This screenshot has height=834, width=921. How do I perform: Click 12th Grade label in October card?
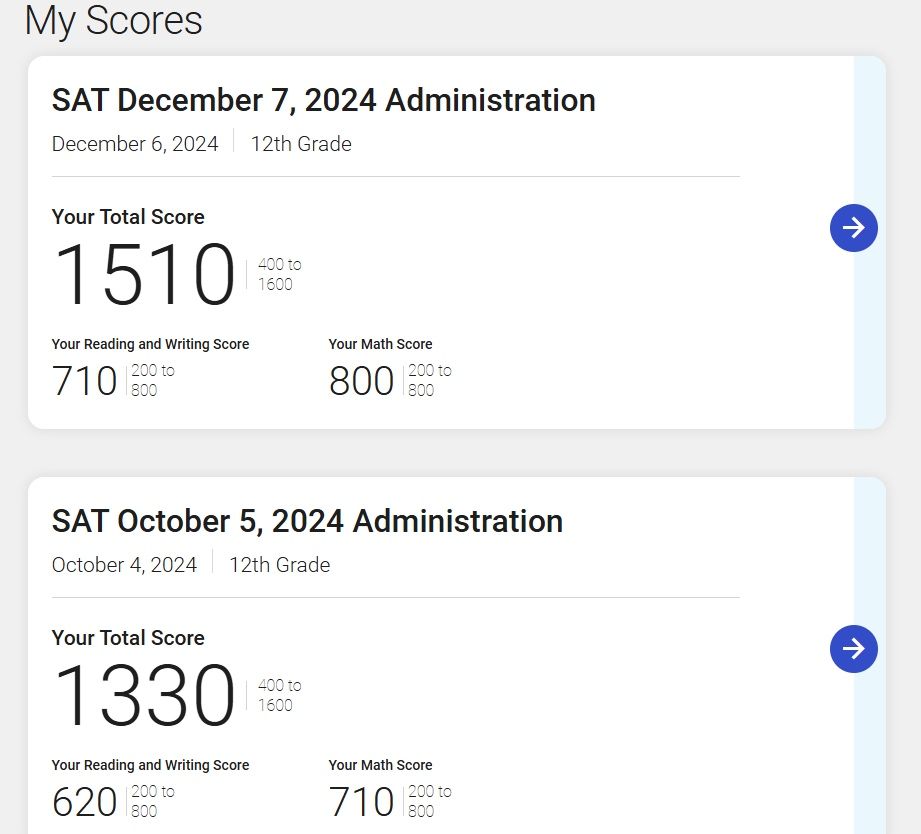280,565
